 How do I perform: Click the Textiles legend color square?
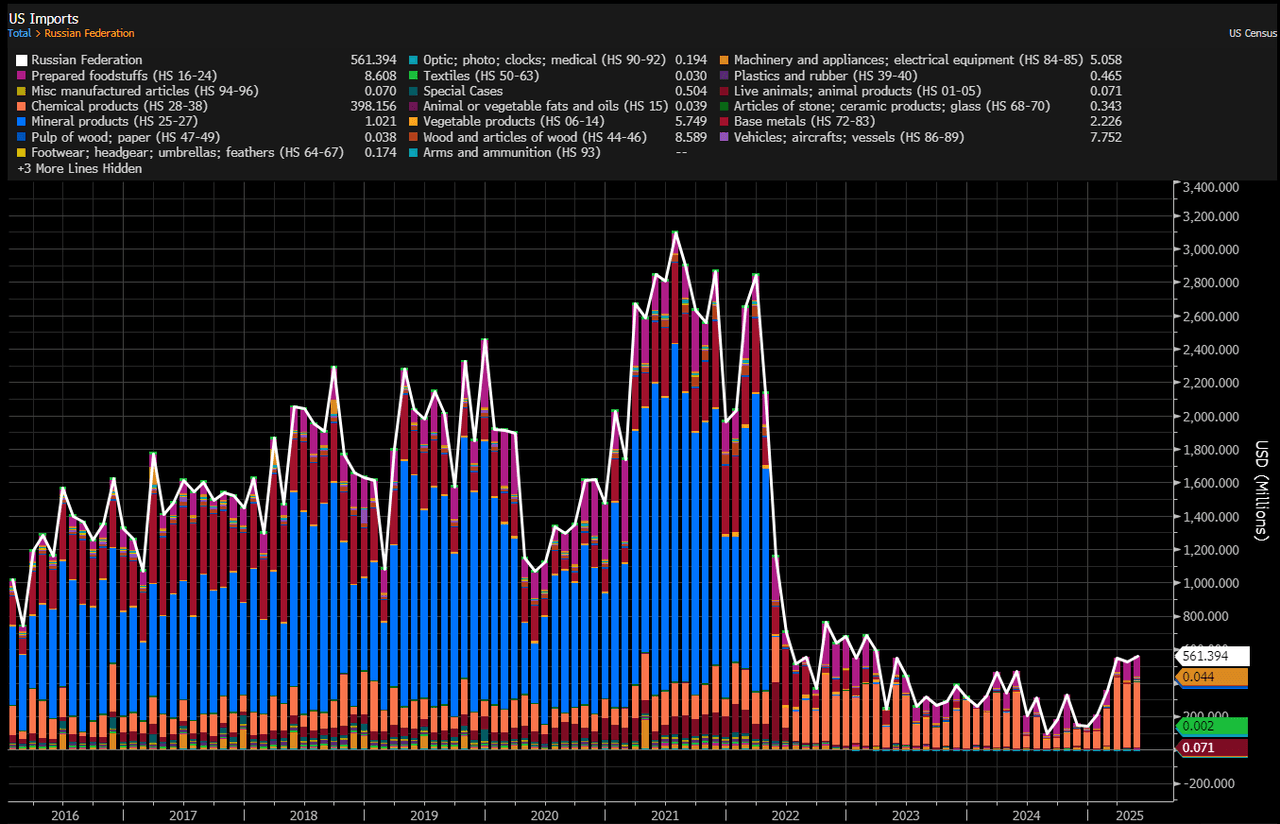click(414, 75)
